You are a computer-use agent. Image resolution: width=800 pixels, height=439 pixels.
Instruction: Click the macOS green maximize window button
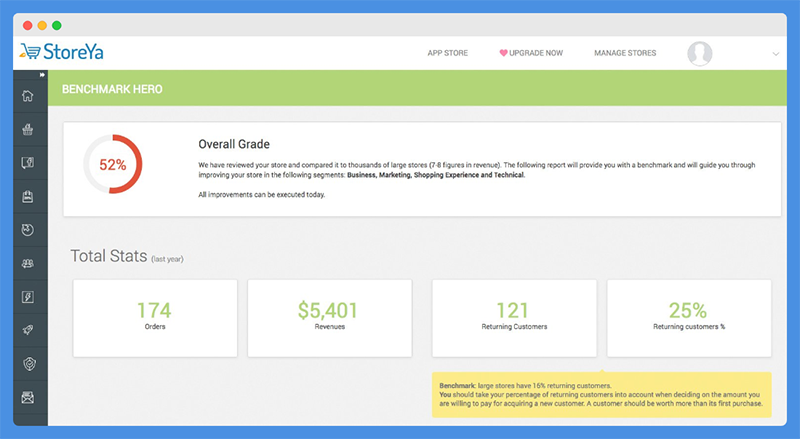(57, 25)
